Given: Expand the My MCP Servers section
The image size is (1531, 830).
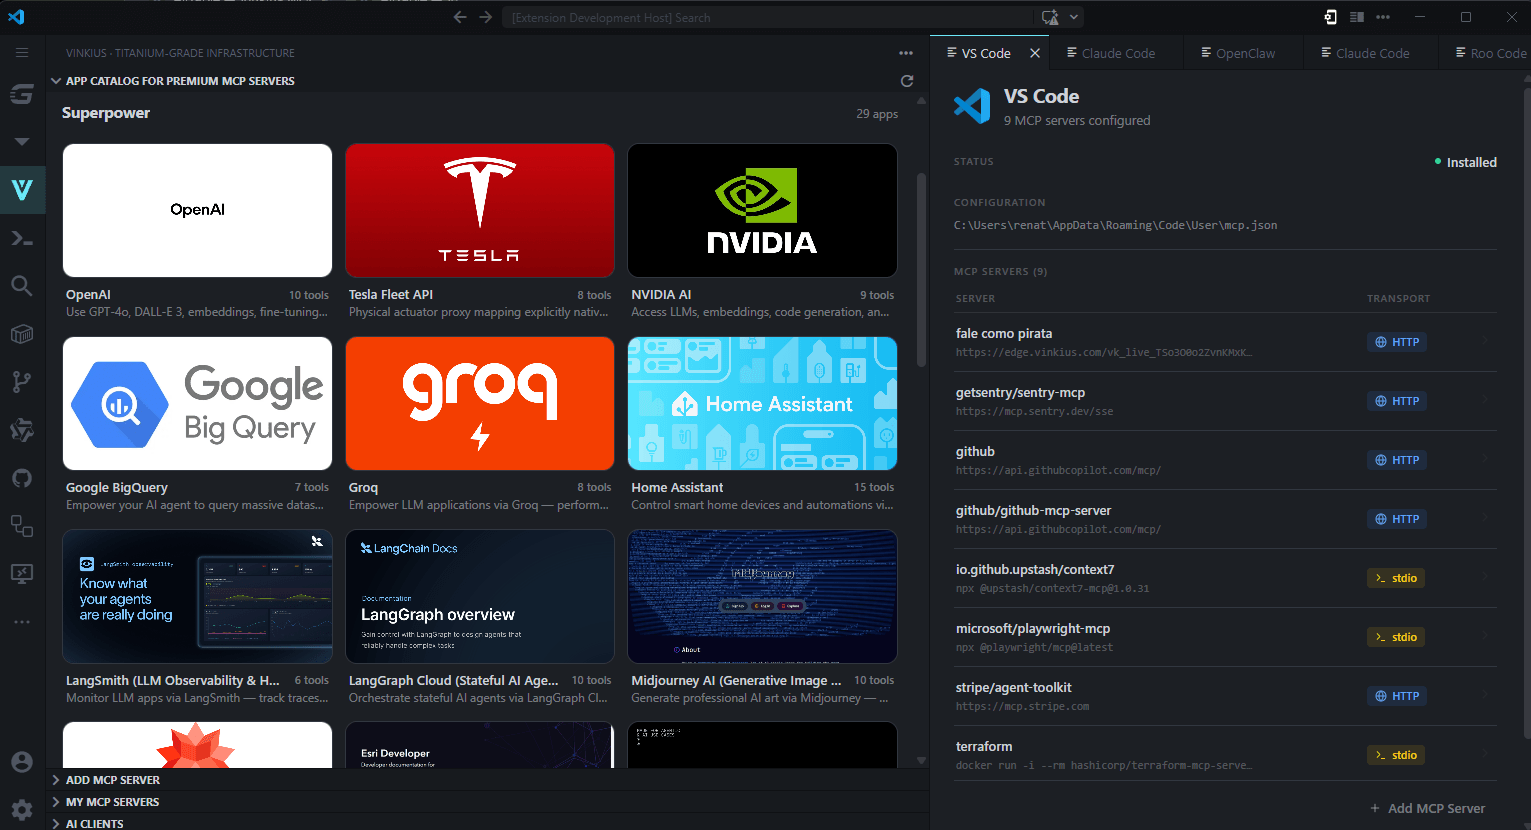Looking at the screenshot, I should (x=112, y=802).
